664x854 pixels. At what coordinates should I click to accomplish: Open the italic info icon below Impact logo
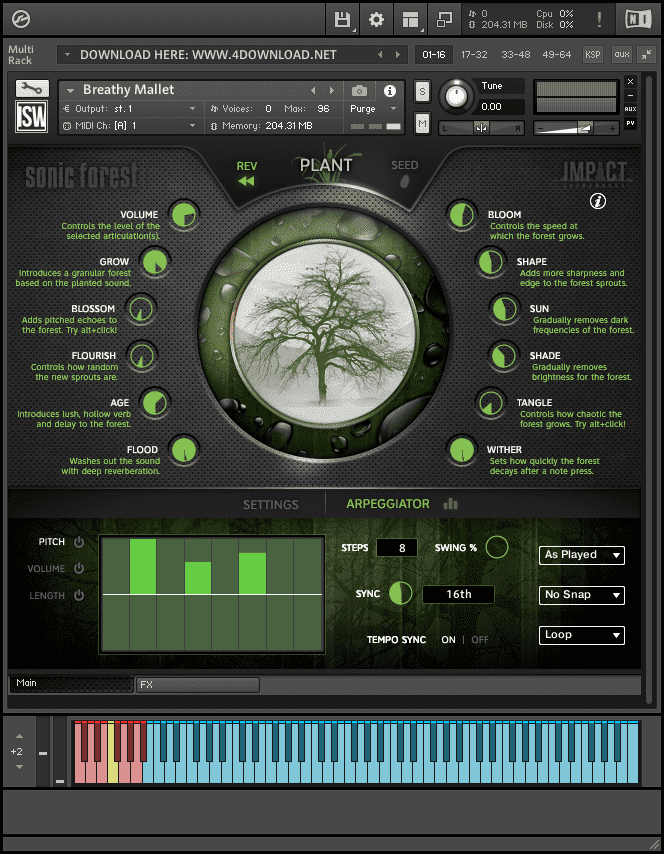pos(598,202)
